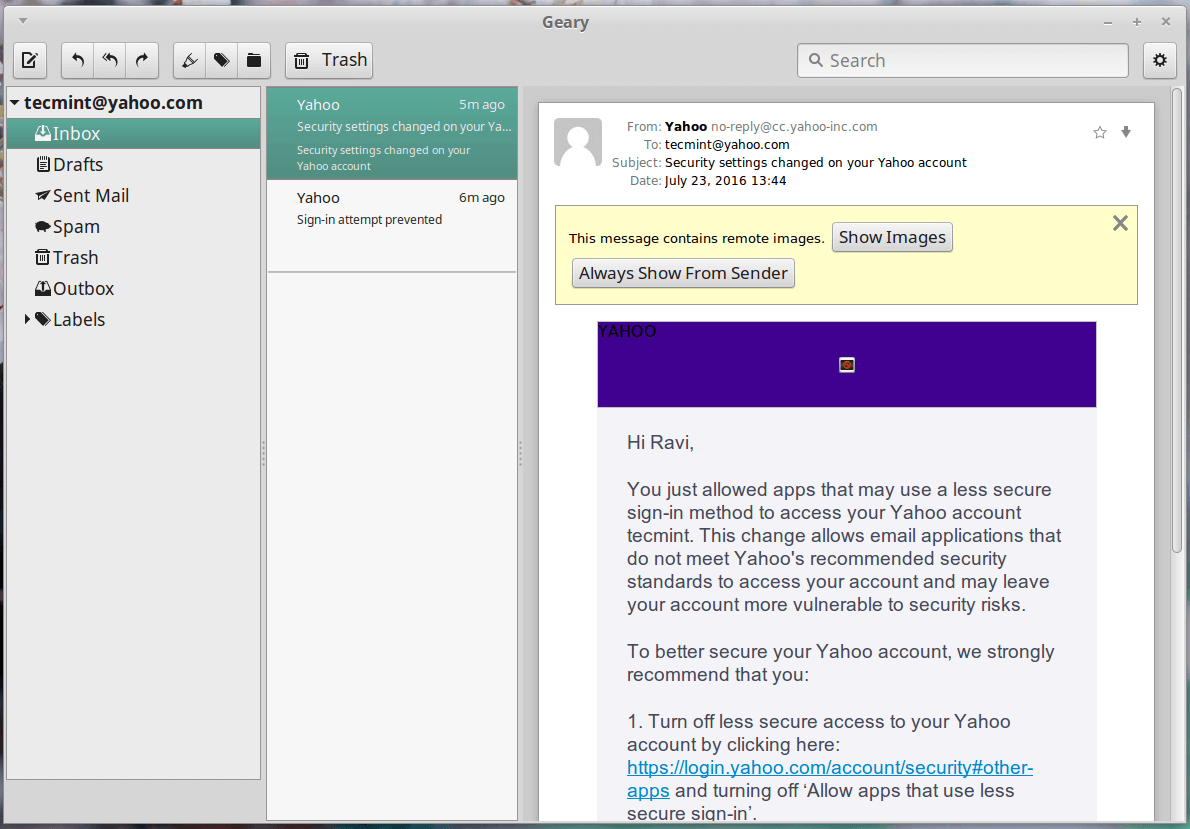
Task: Click the Labels tag icon in sidebar
Action: pos(42,320)
